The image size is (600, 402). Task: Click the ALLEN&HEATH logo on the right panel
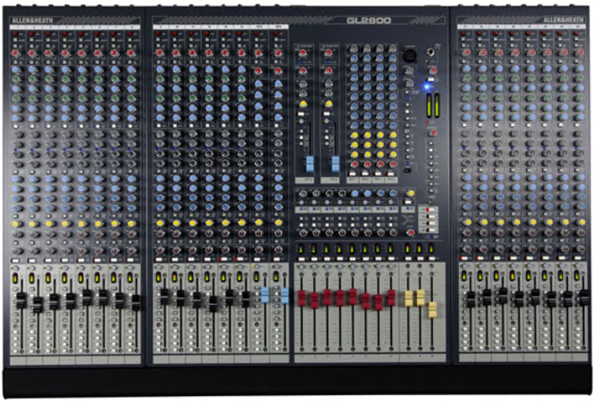click(563, 20)
